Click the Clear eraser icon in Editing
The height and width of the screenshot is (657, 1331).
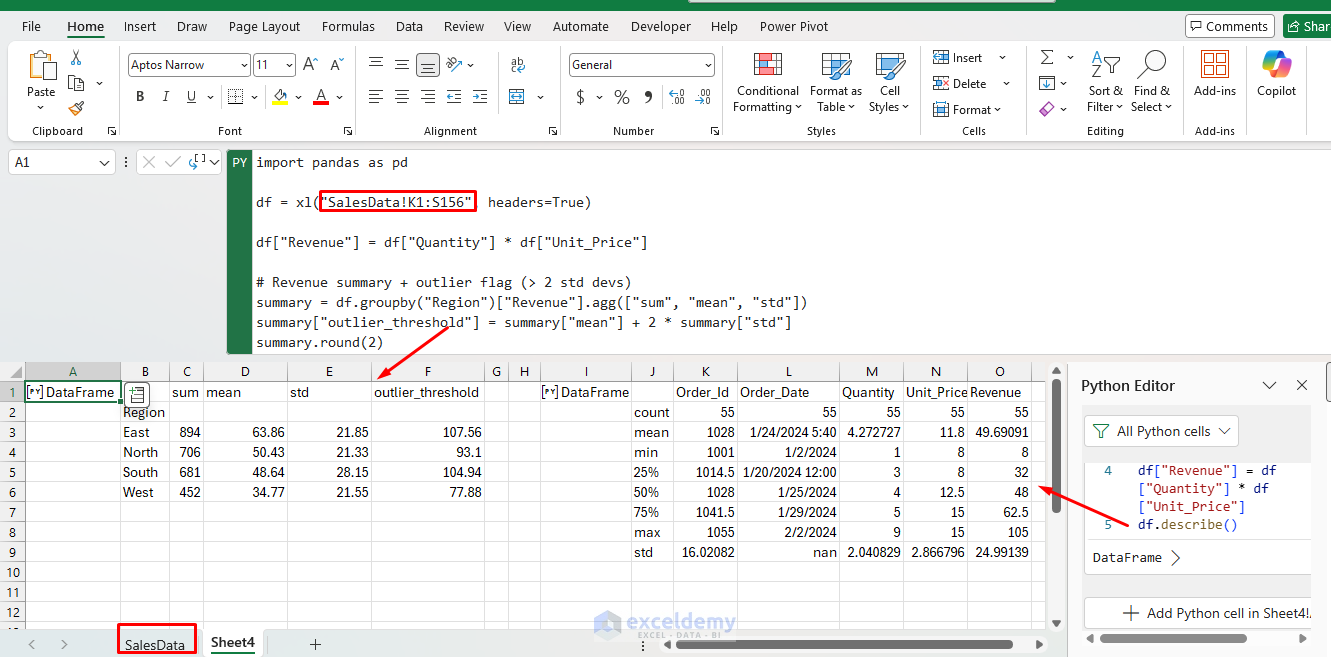(x=1047, y=108)
